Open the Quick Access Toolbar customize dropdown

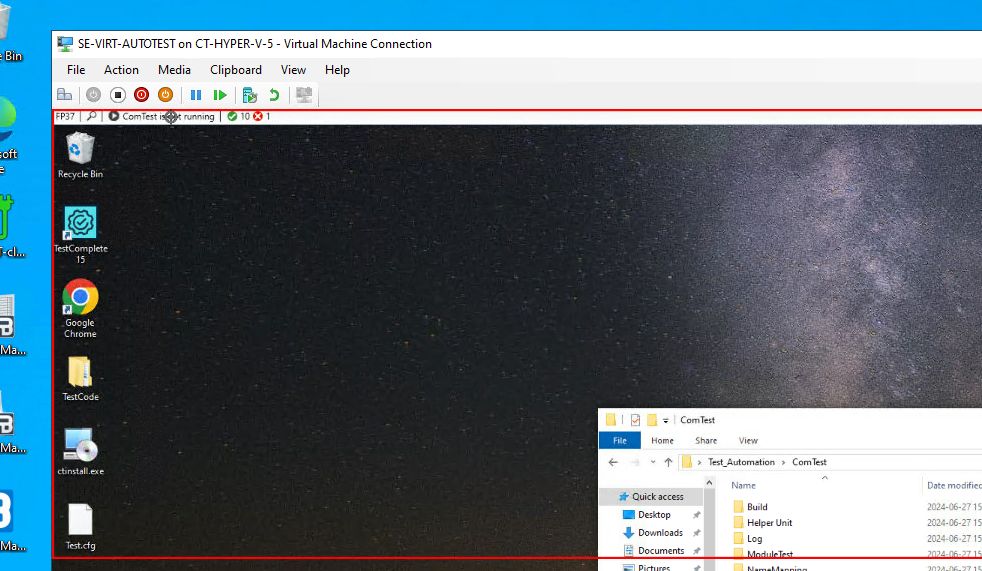(666, 421)
